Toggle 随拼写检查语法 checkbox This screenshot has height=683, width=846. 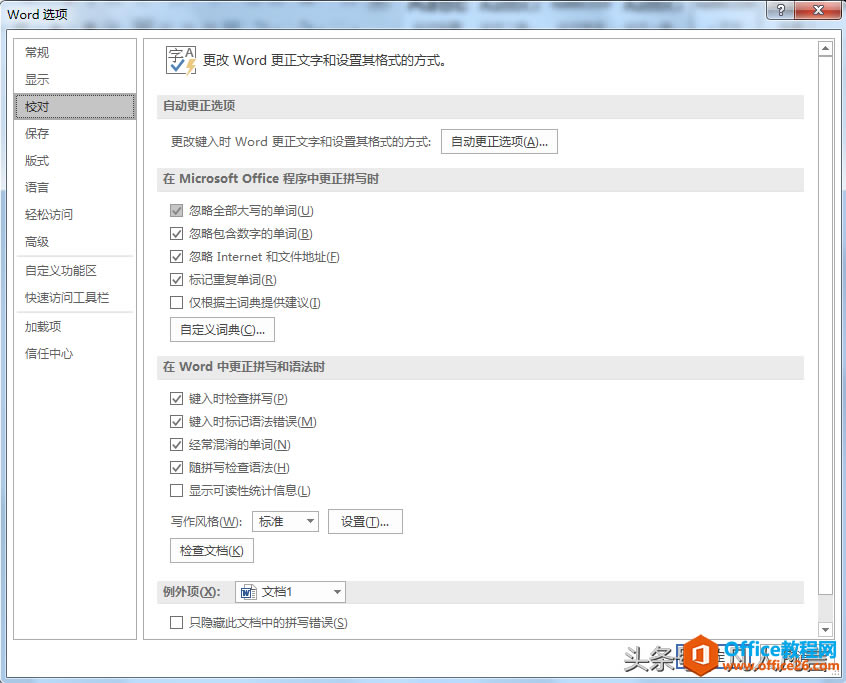click(176, 468)
